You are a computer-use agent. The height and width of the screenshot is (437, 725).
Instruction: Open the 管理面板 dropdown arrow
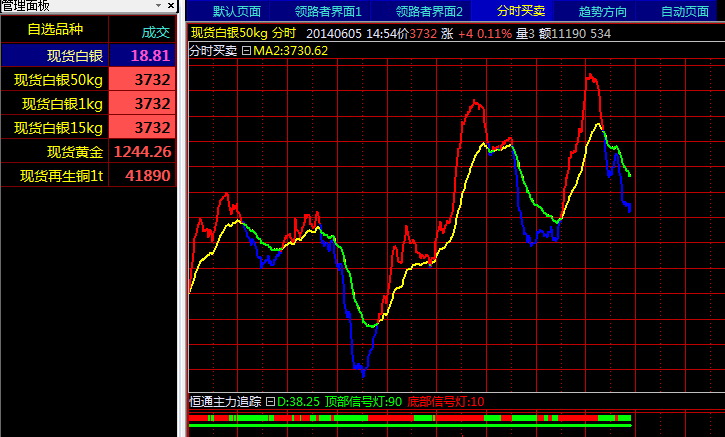click(159, 6)
